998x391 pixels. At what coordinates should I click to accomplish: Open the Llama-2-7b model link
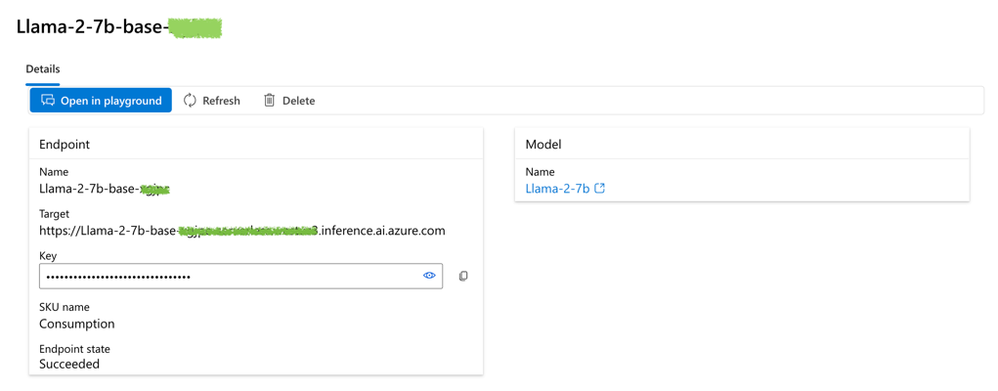click(x=558, y=188)
